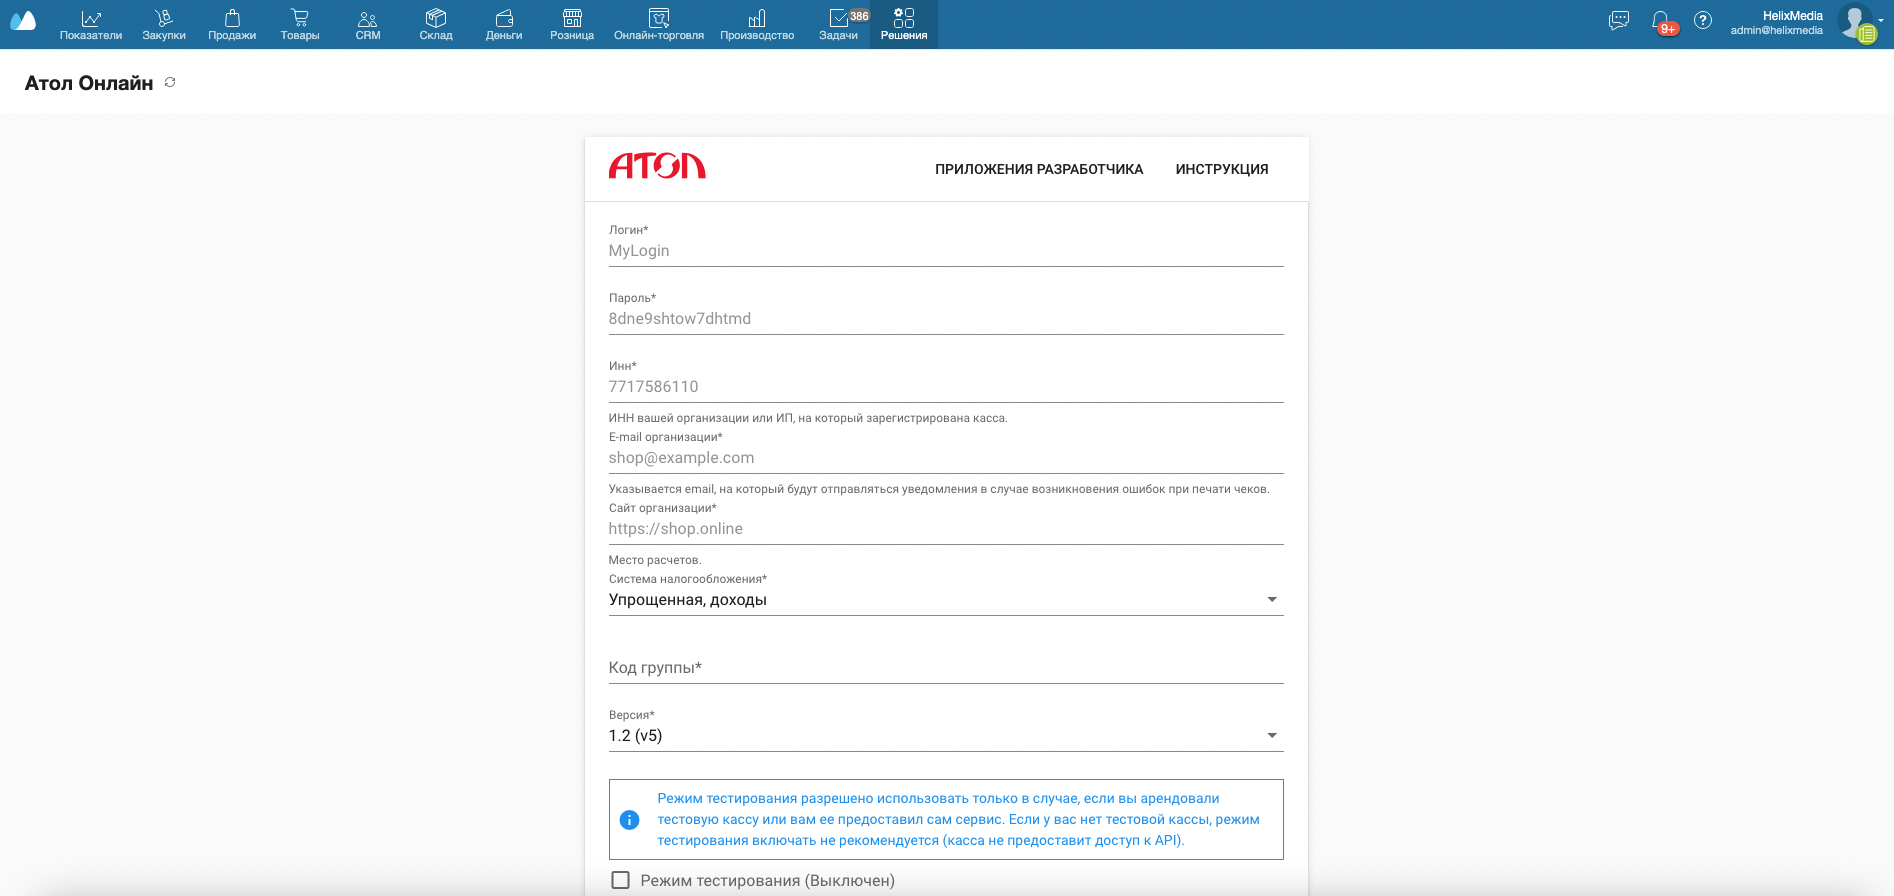The width and height of the screenshot is (1894, 896).
Task: Open the chat messages icon
Action: pyautogui.click(x=1619, y=20)
